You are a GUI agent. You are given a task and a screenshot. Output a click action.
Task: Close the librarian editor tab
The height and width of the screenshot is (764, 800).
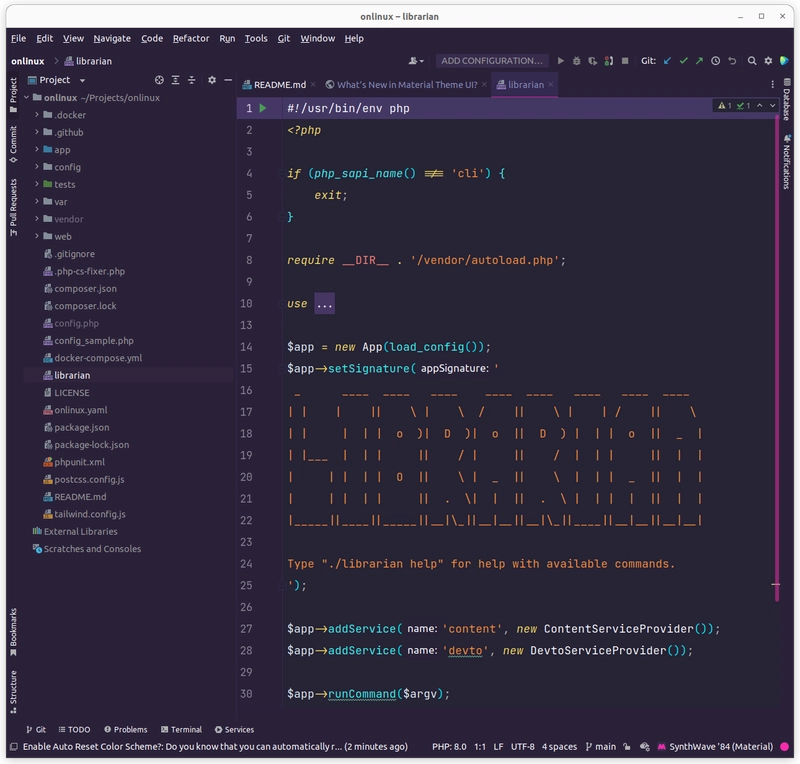point(551,84)
